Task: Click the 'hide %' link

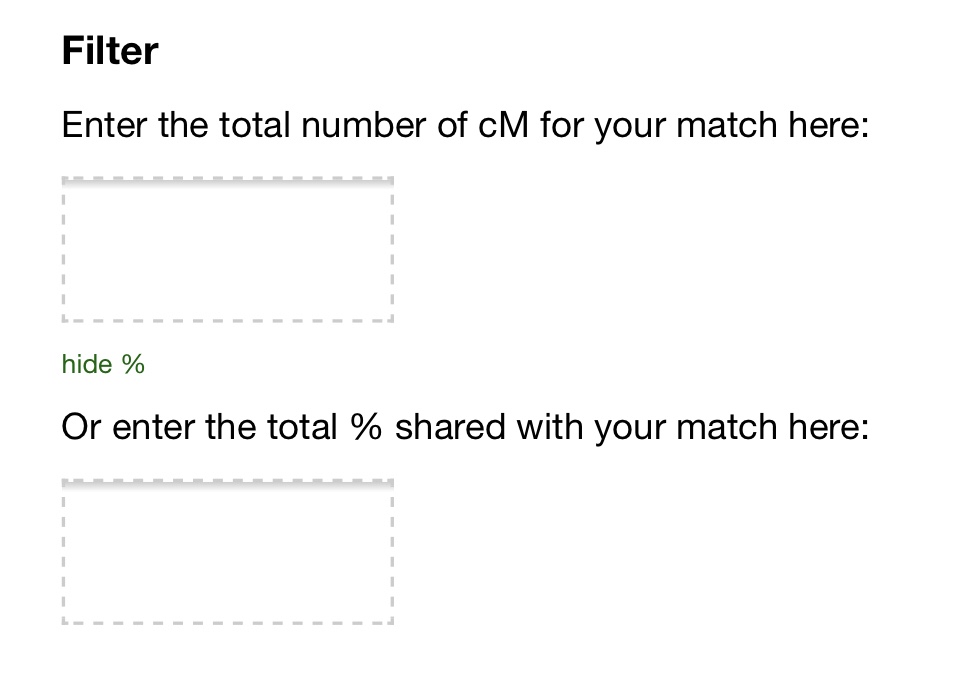Action: (103, 365)
